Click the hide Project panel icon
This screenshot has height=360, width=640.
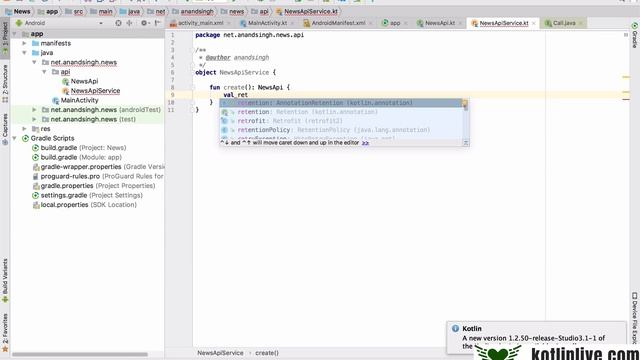pos(158,23)
